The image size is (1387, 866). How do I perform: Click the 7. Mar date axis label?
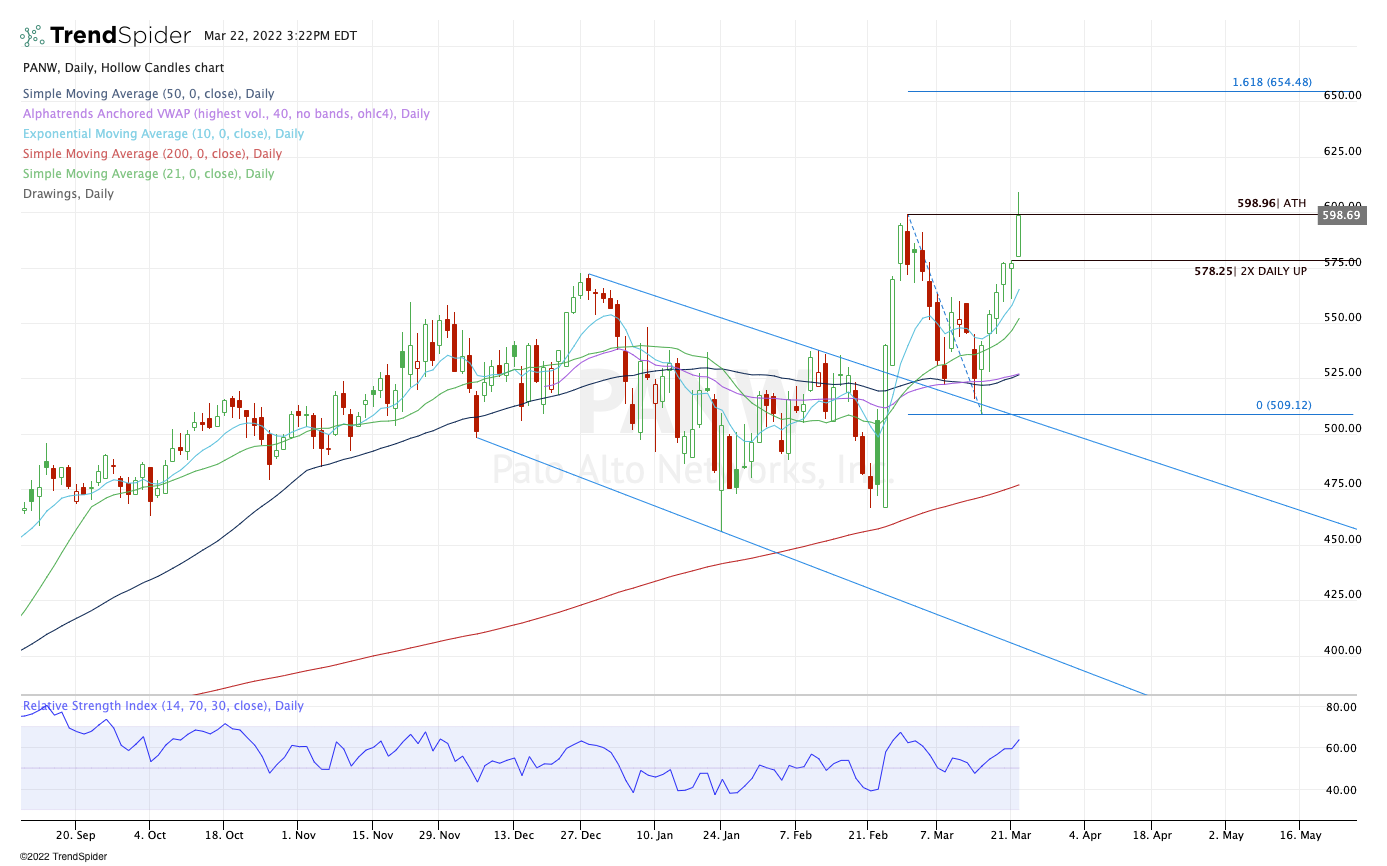click(x=936, y=834)
